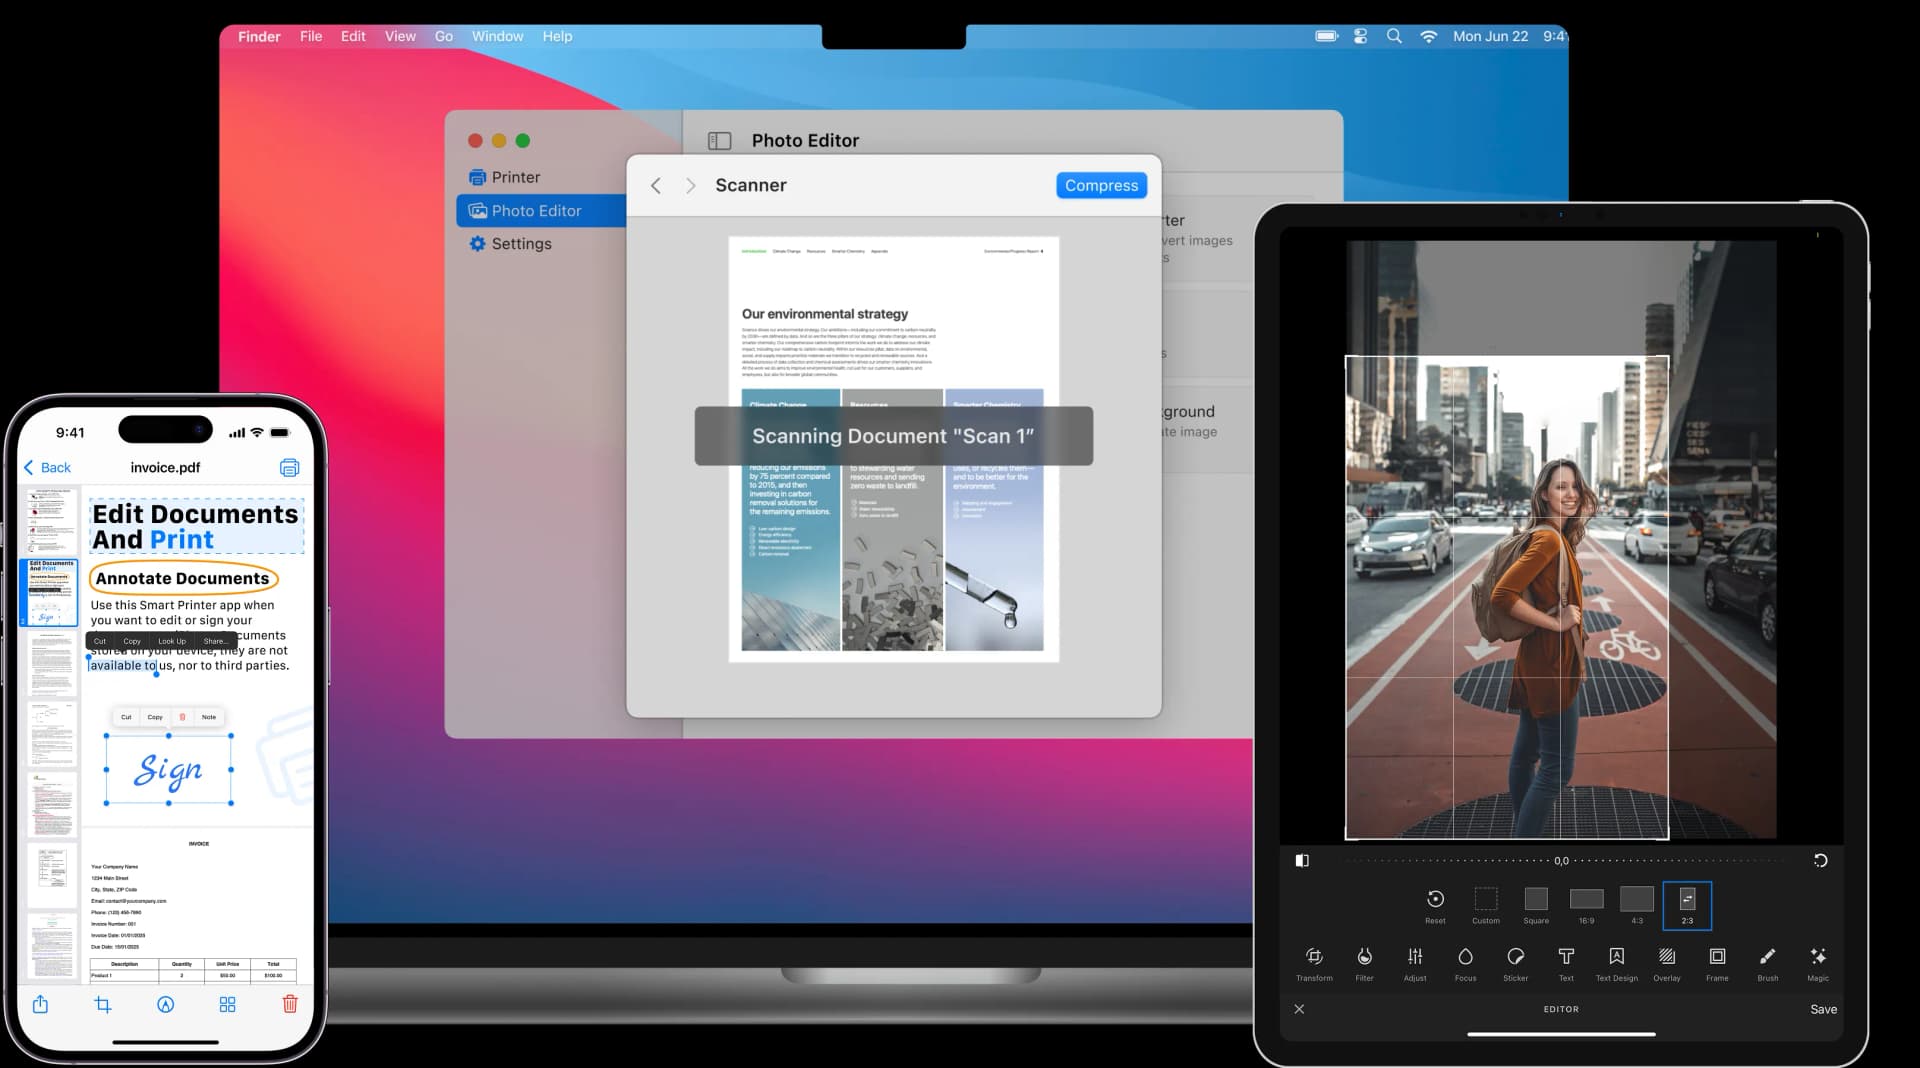Select the highlighted second page thumbnail on iPhone

tap(49, 592)
